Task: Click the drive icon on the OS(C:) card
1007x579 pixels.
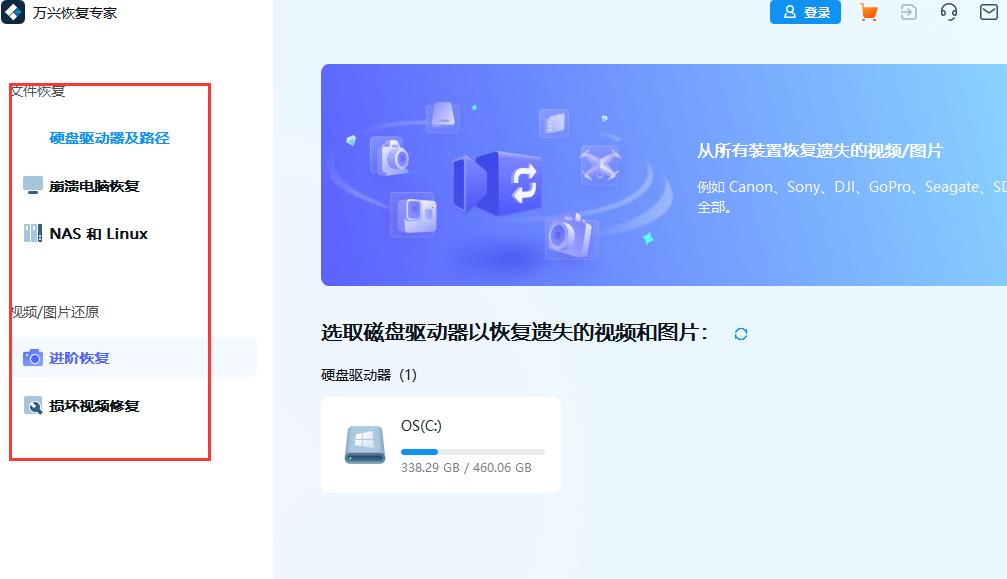Action: pyautogui.click(x=364, y=444)
